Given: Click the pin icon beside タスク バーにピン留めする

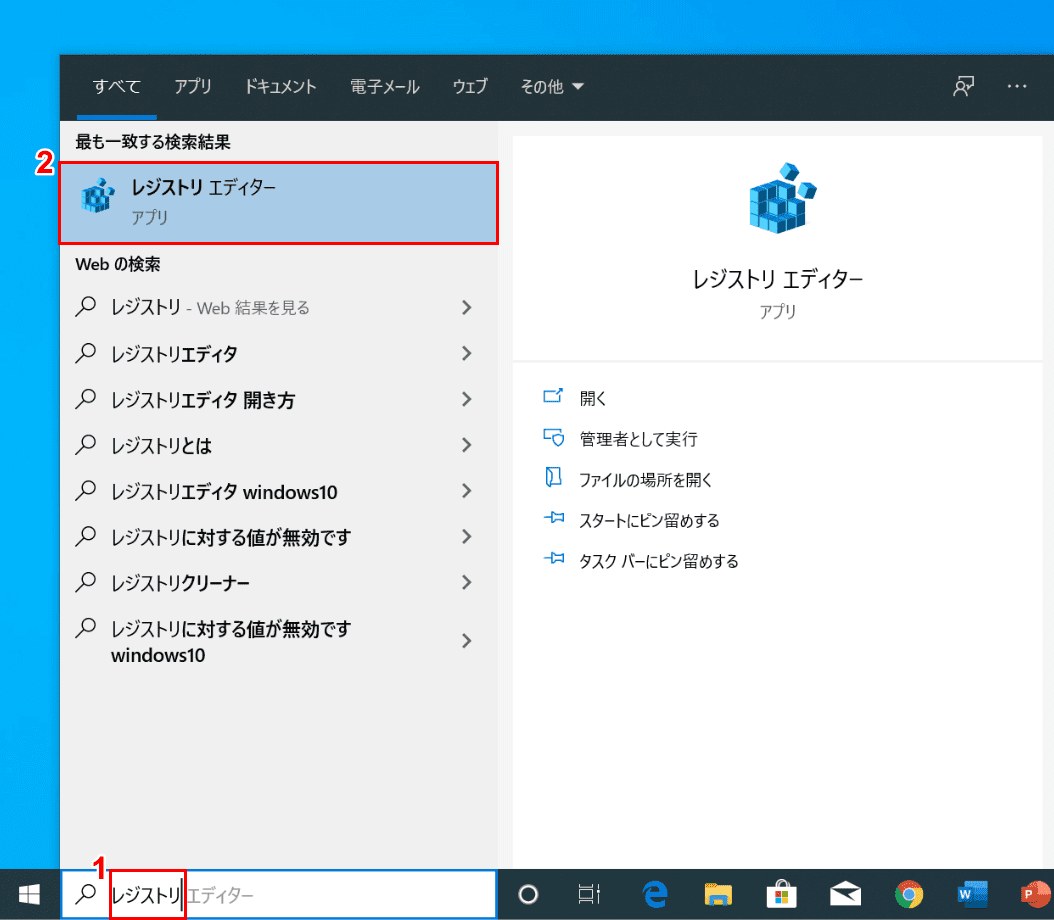Looking at the screenshot, I should pos(553,558).
